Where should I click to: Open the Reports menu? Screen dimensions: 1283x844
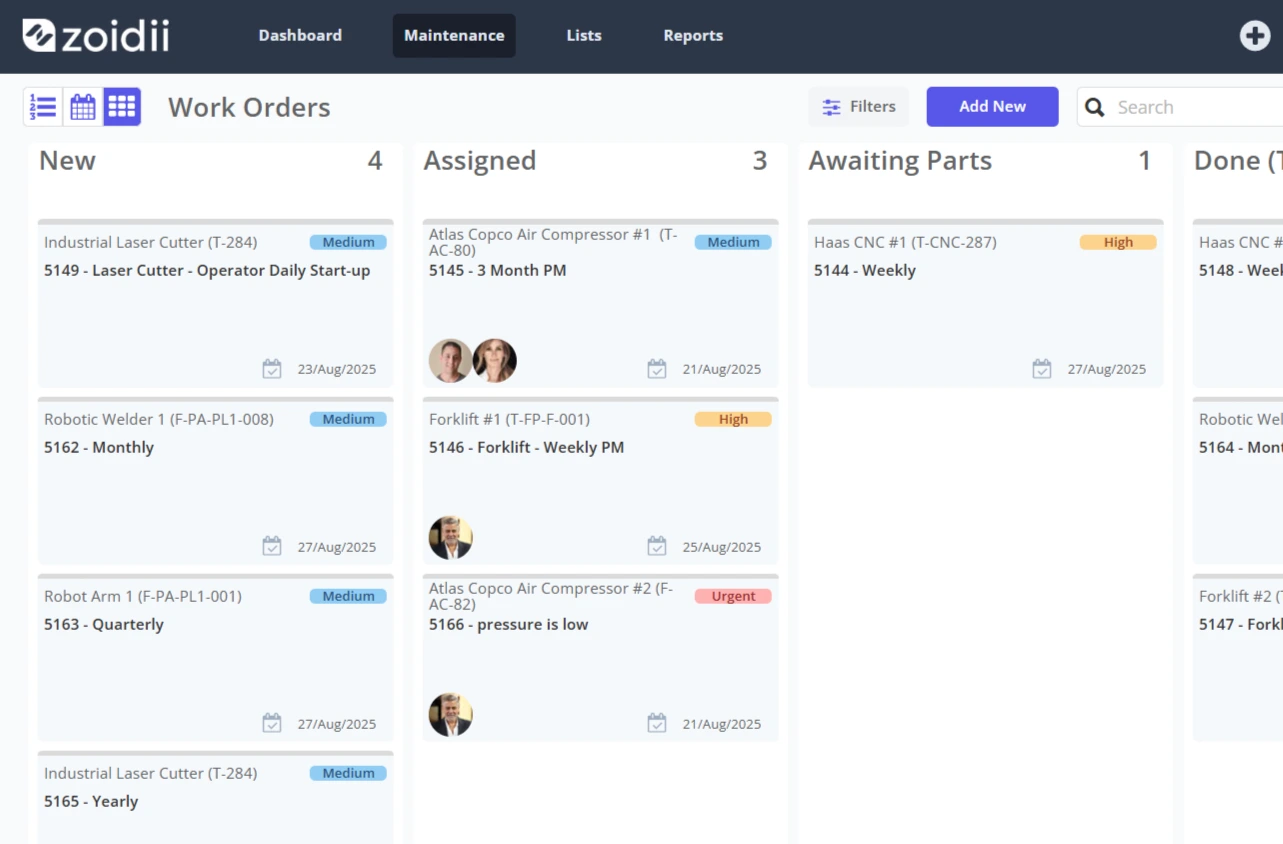point(693,35)
